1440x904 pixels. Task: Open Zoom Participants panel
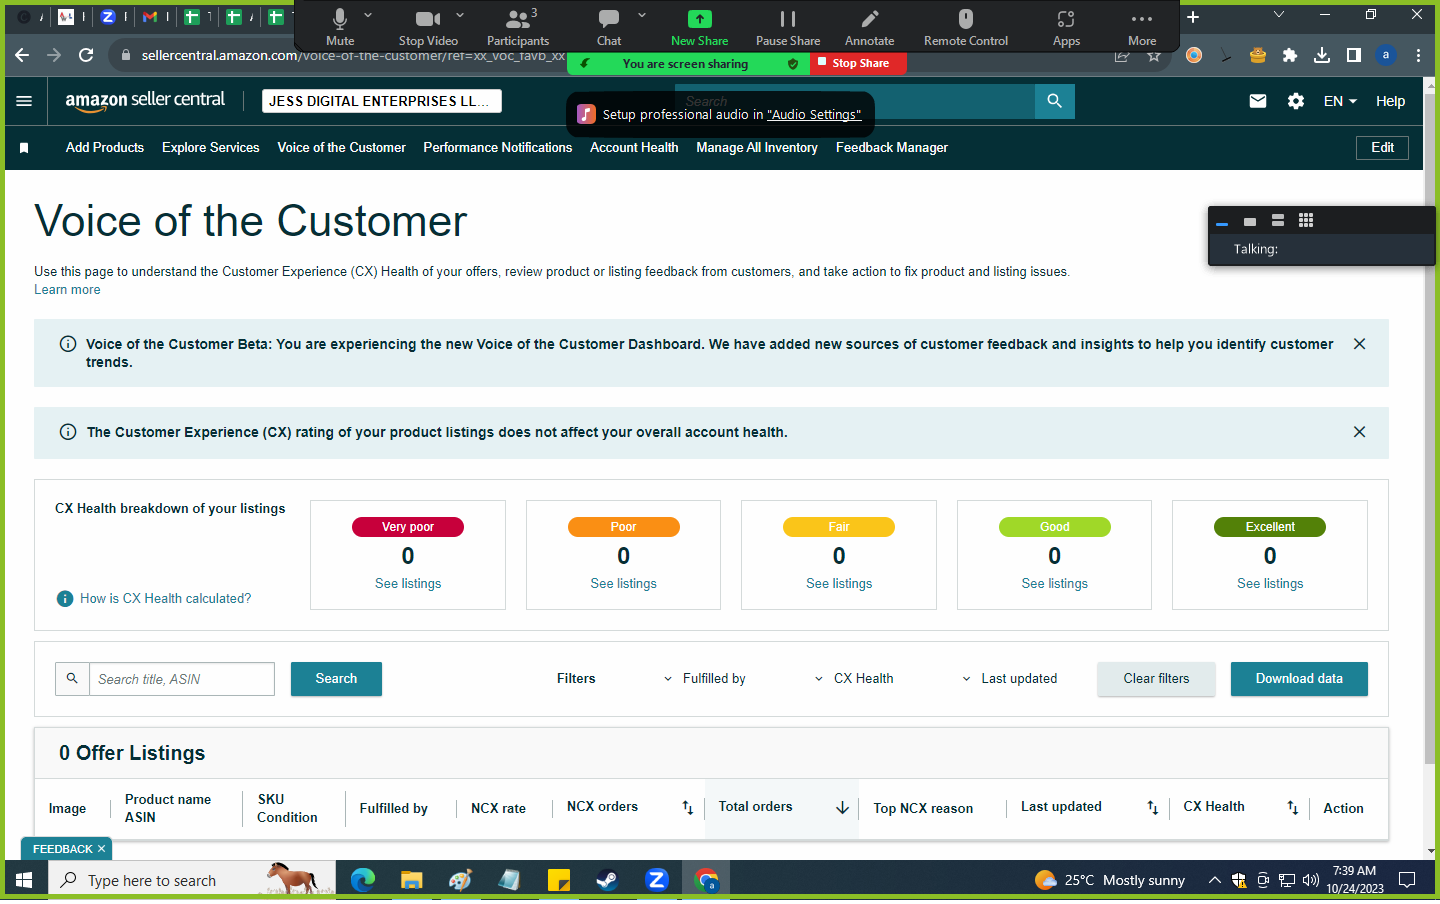point(518,27)
